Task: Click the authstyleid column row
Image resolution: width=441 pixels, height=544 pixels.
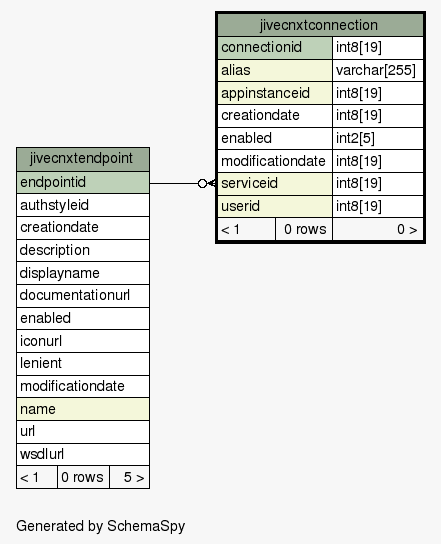Action: (x=83, y=205)
